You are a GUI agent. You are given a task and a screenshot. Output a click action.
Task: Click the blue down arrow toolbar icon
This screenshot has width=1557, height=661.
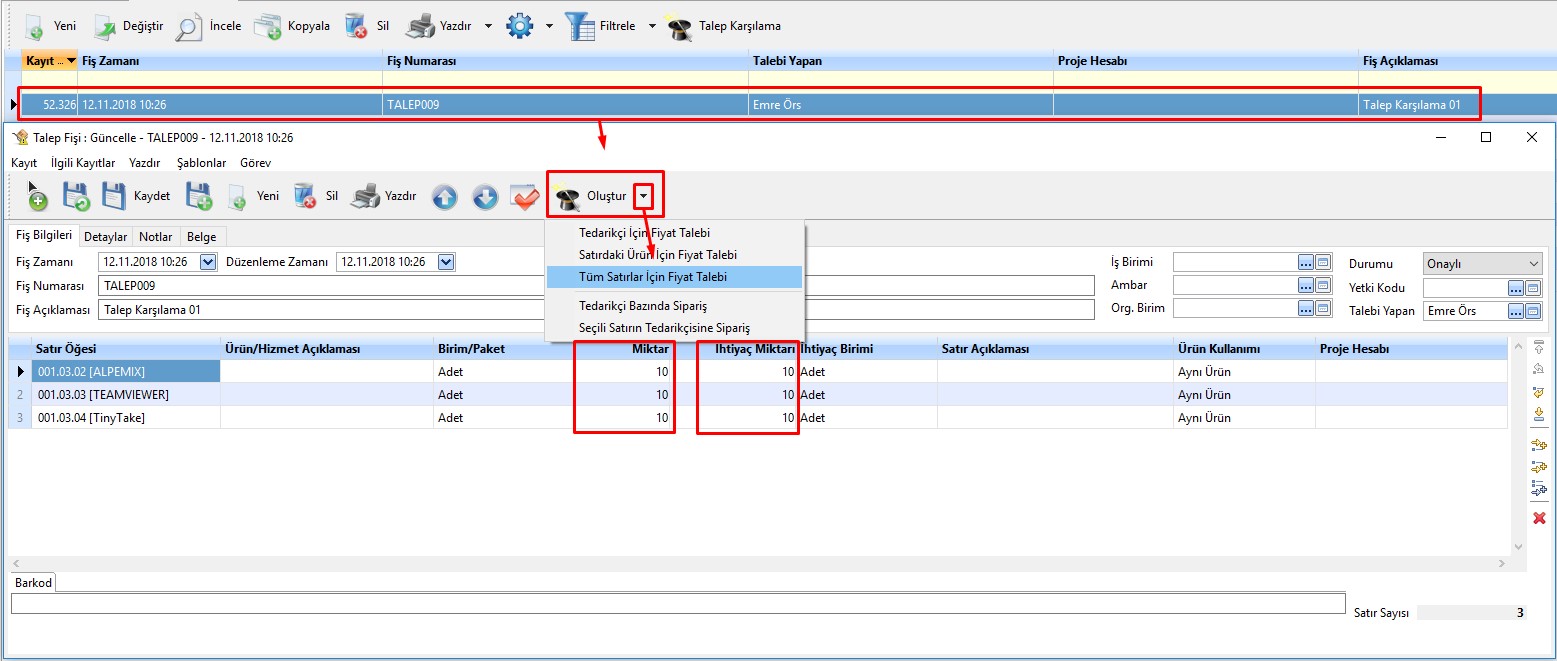pos(485,197)
